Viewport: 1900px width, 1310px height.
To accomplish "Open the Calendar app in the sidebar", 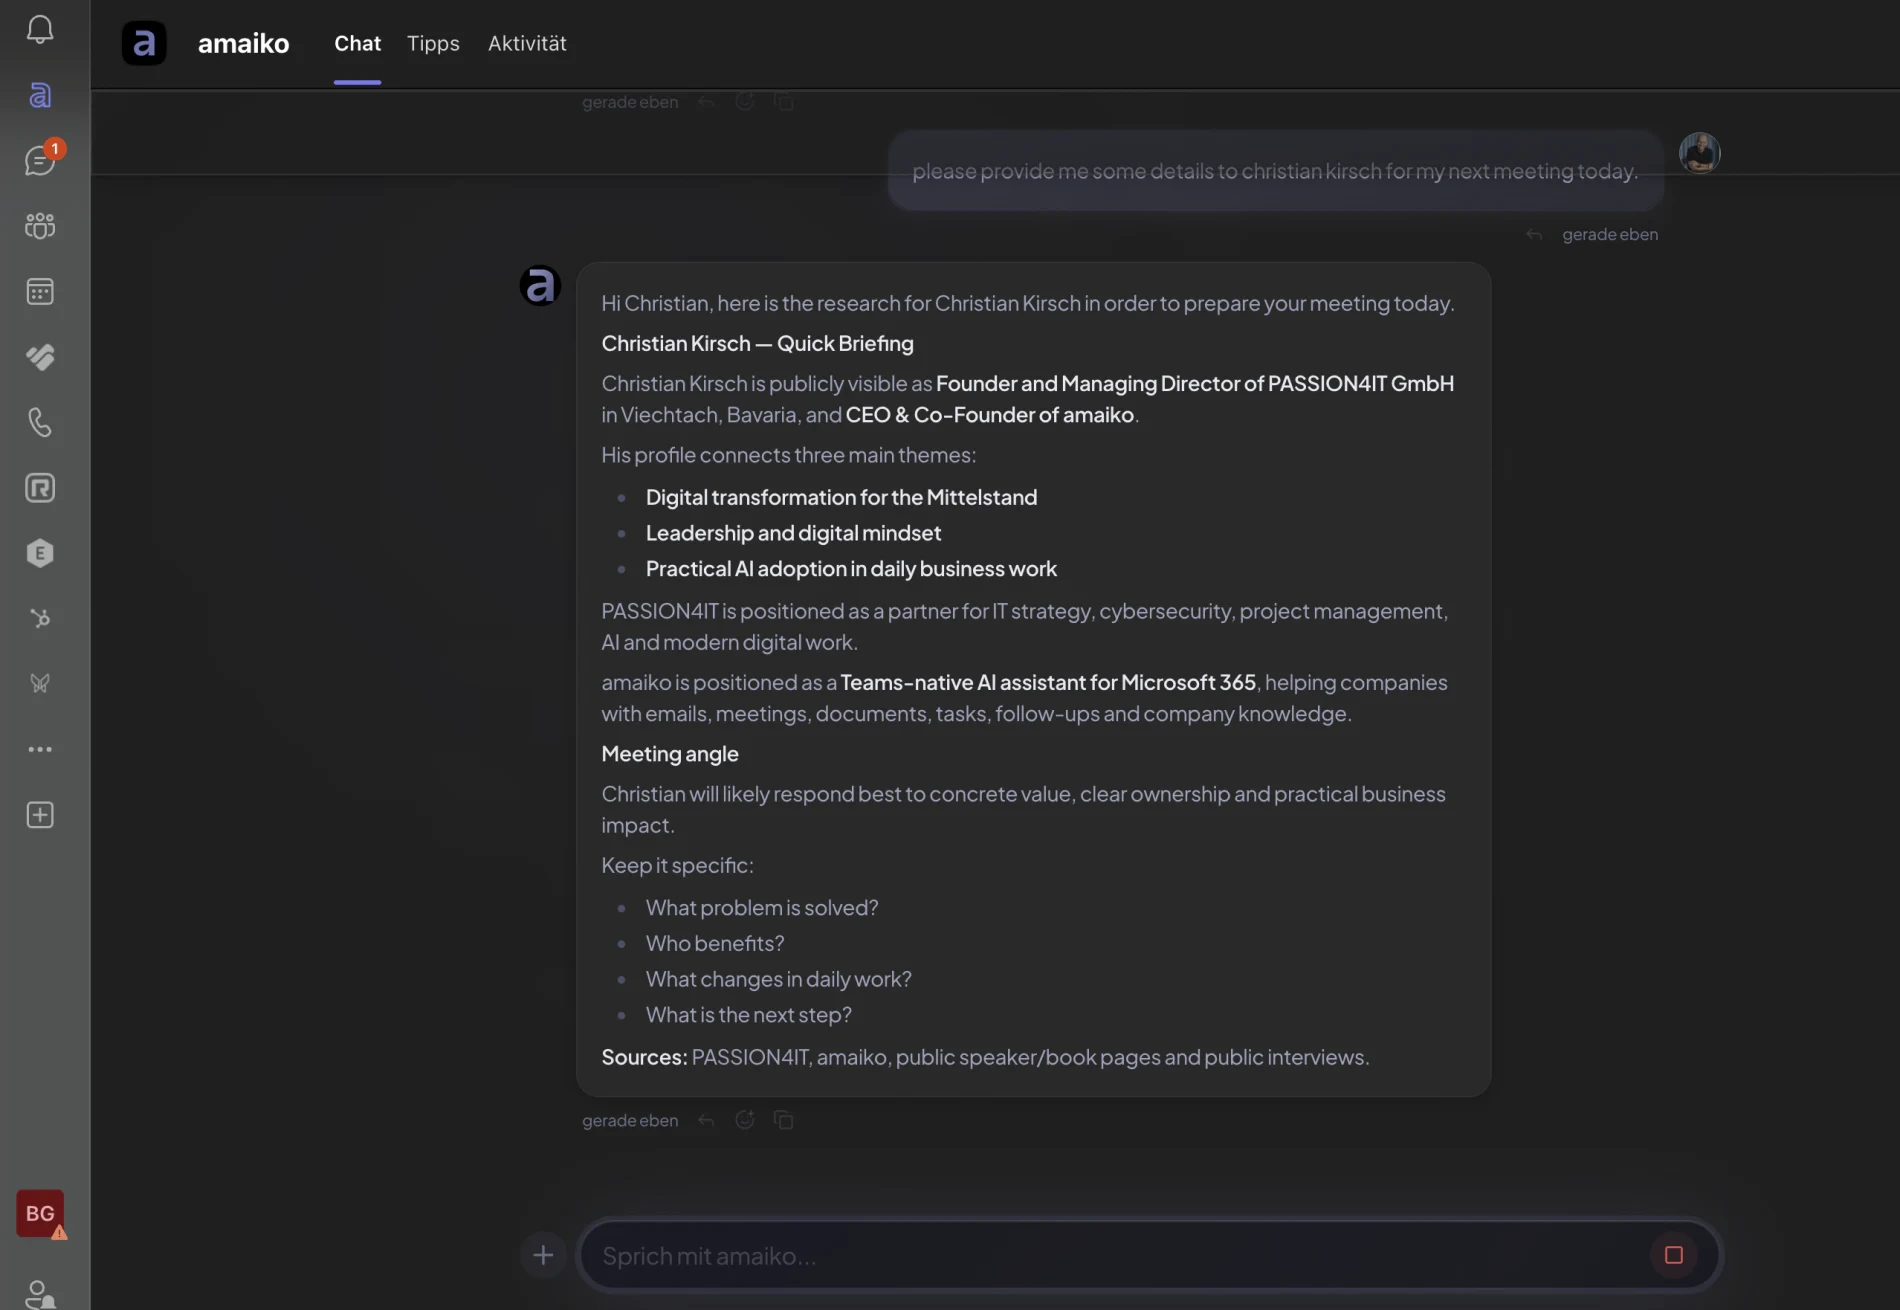I will (40, 292).
